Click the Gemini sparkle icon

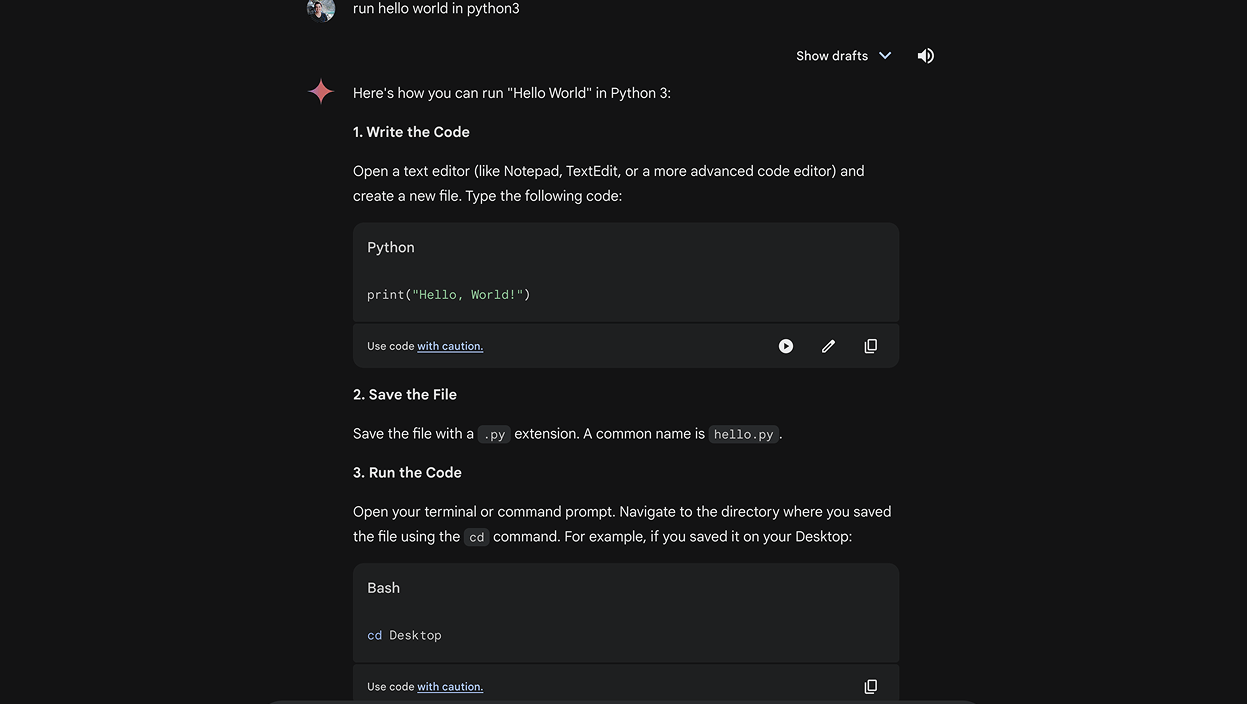click(x=321, y=92)
